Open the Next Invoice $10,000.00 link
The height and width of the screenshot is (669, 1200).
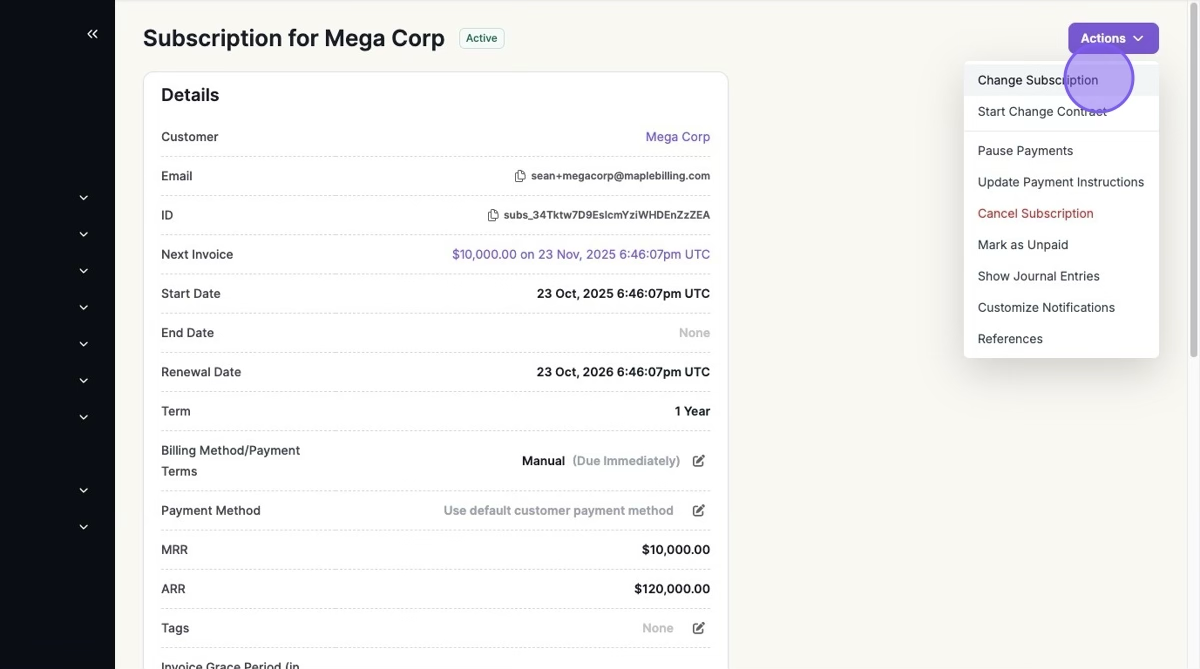pyautogui.click(x=580, y=255)
